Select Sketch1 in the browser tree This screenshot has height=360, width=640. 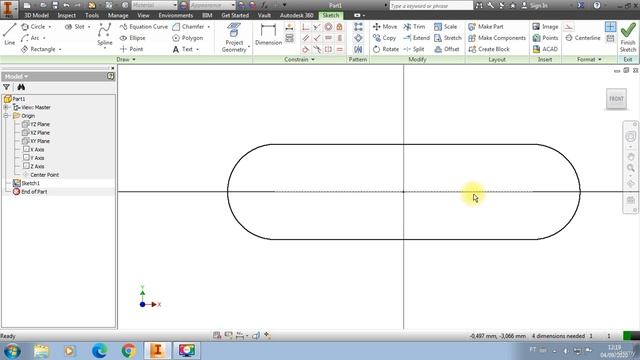point(26,183)
